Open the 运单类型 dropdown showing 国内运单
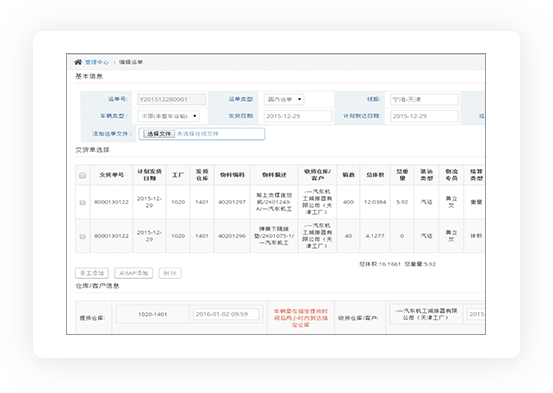Image resolution: width=553 pixels, height=393 pixels. 284,99
